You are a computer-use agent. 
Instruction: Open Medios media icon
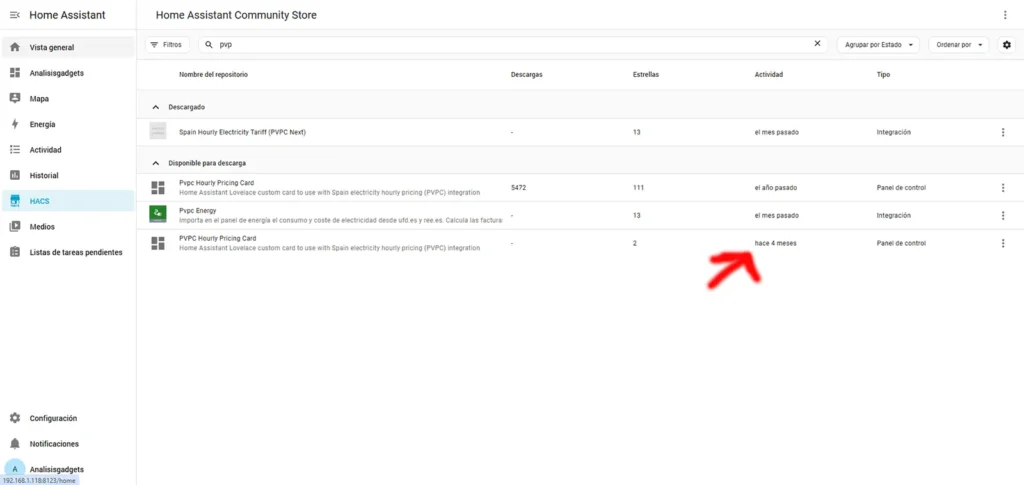[15, 227]
